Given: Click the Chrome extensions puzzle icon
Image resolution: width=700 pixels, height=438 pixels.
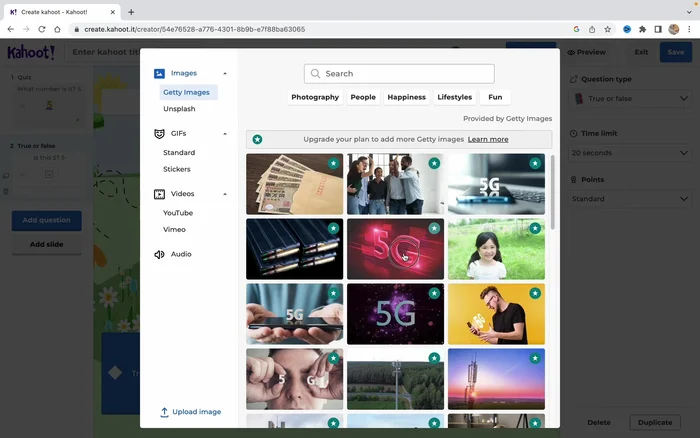Looking at the screenshot, I should [x=642, y=30].
